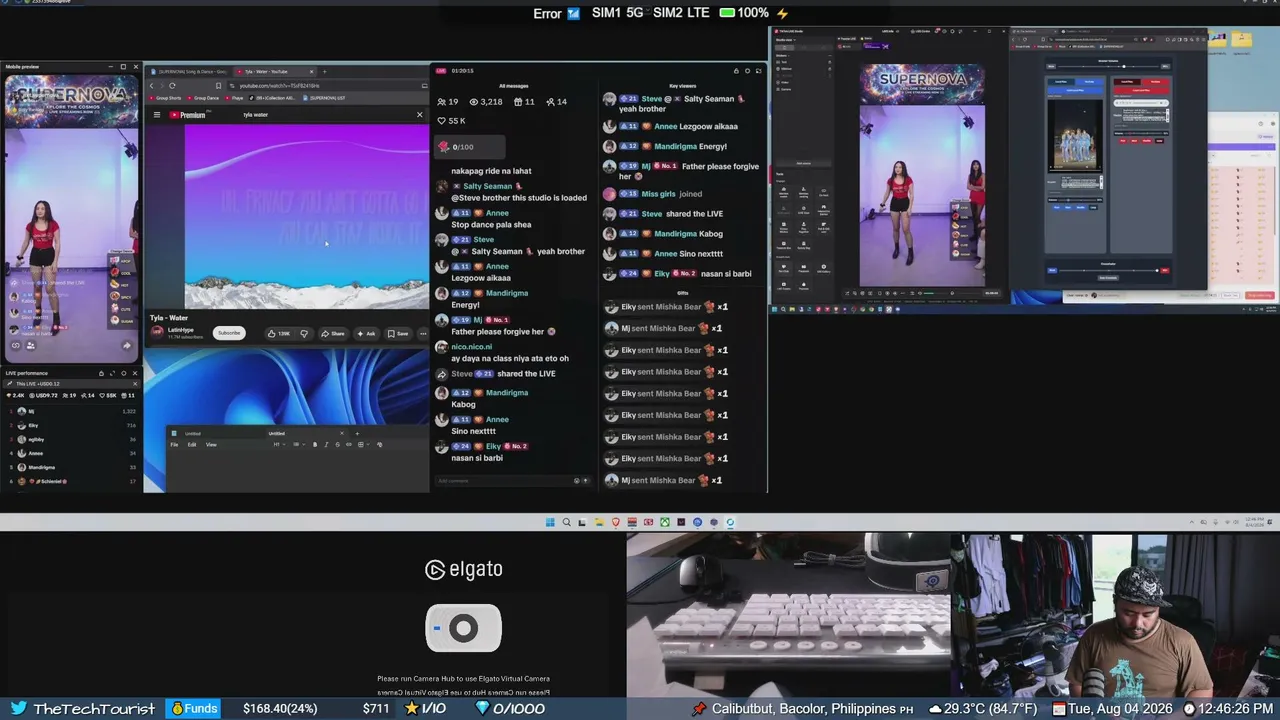Screen dimensions: 1280x720
Task: Share the live from Mobile preview arrow
Action: [x=127, y=346]
